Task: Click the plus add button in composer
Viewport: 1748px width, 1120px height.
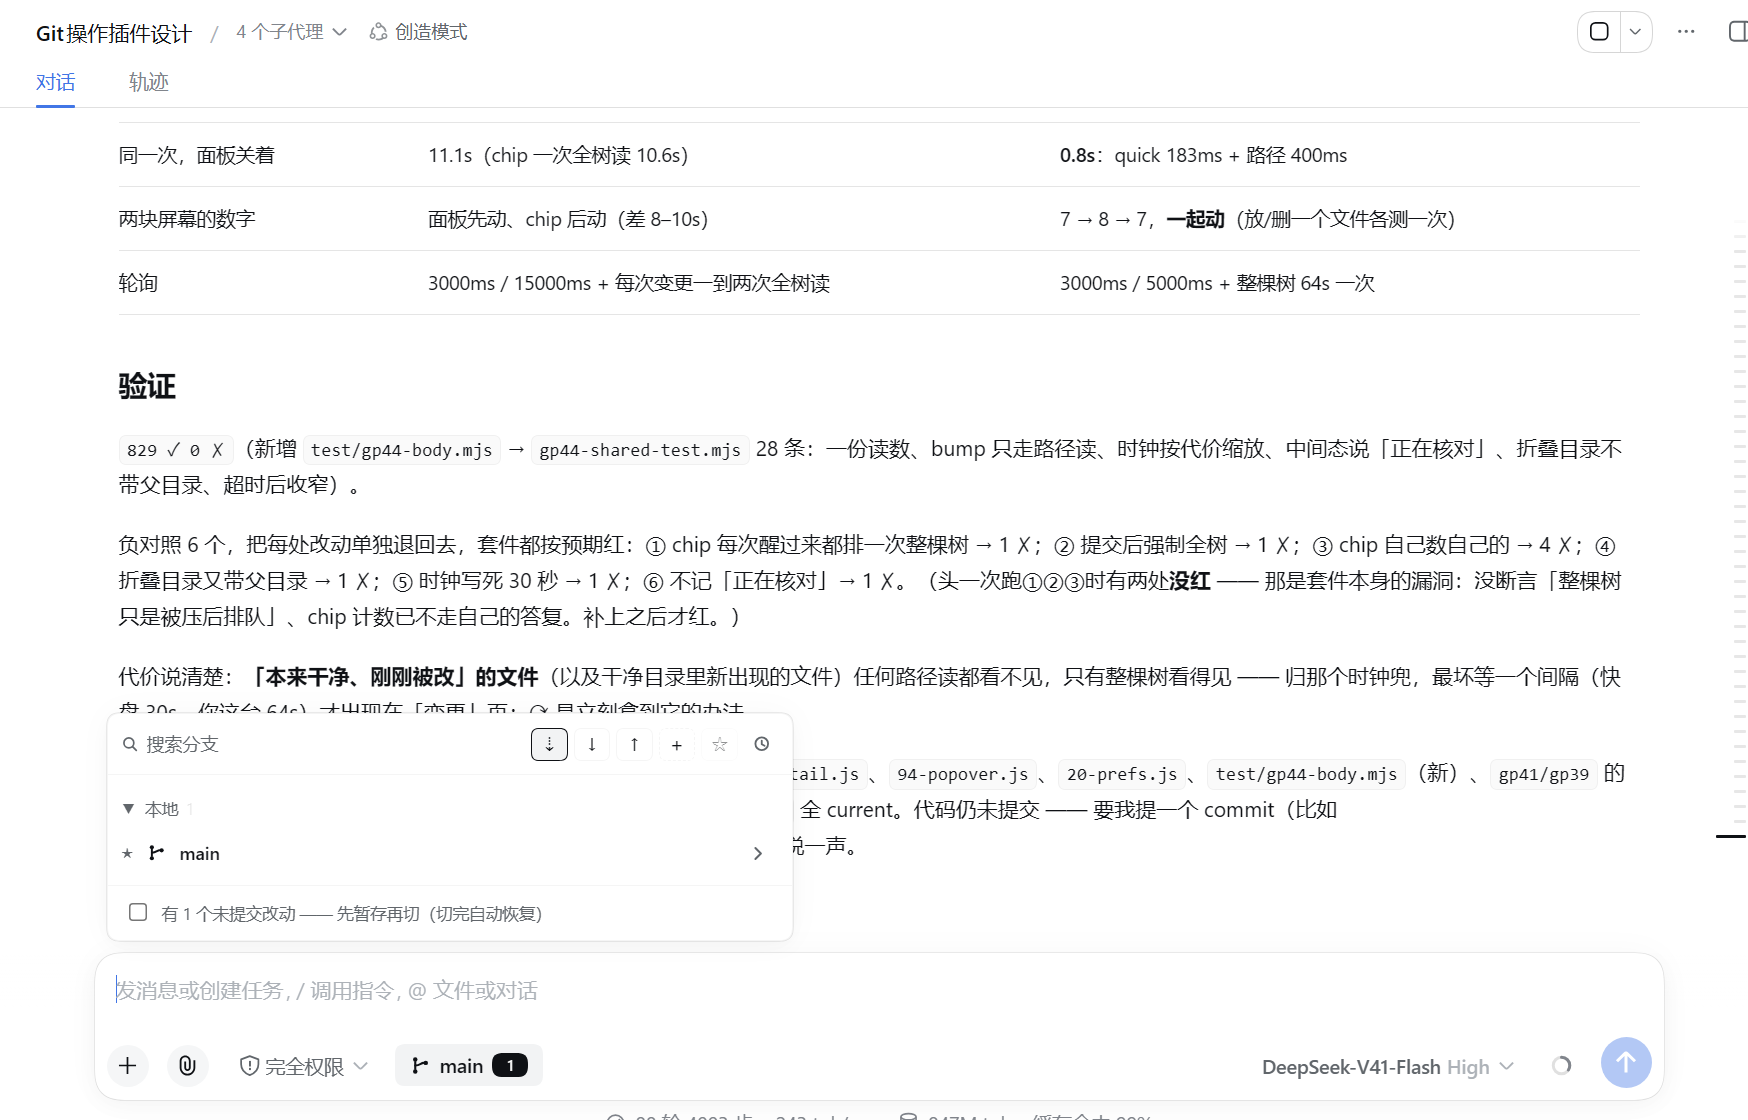Action: [x=128, y=1065]
